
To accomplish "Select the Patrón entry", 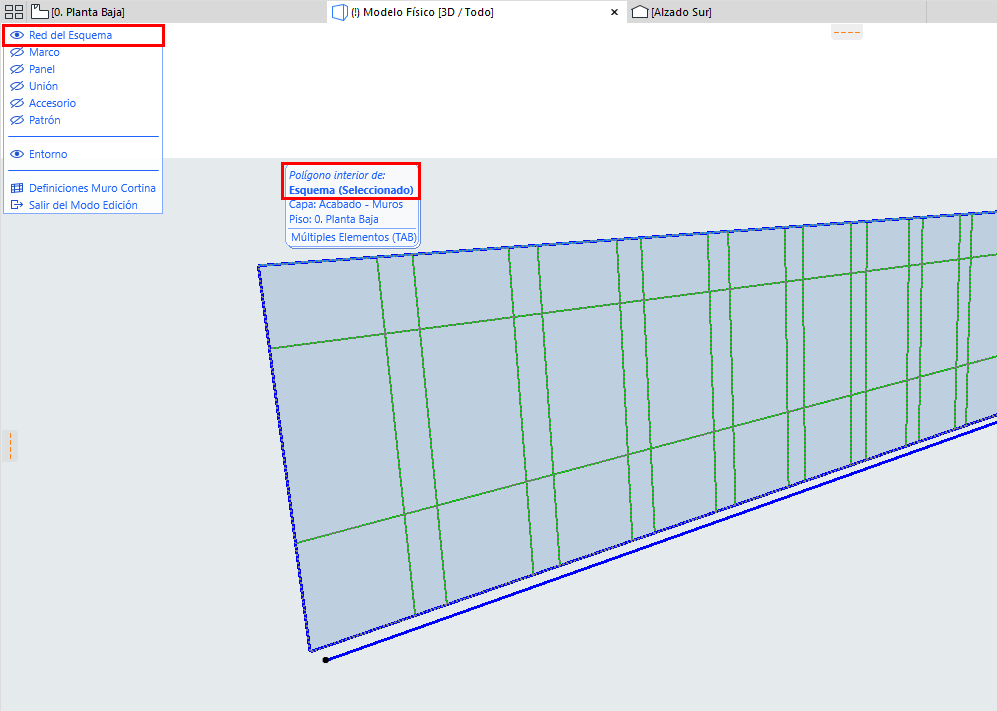I will (45, 120).
